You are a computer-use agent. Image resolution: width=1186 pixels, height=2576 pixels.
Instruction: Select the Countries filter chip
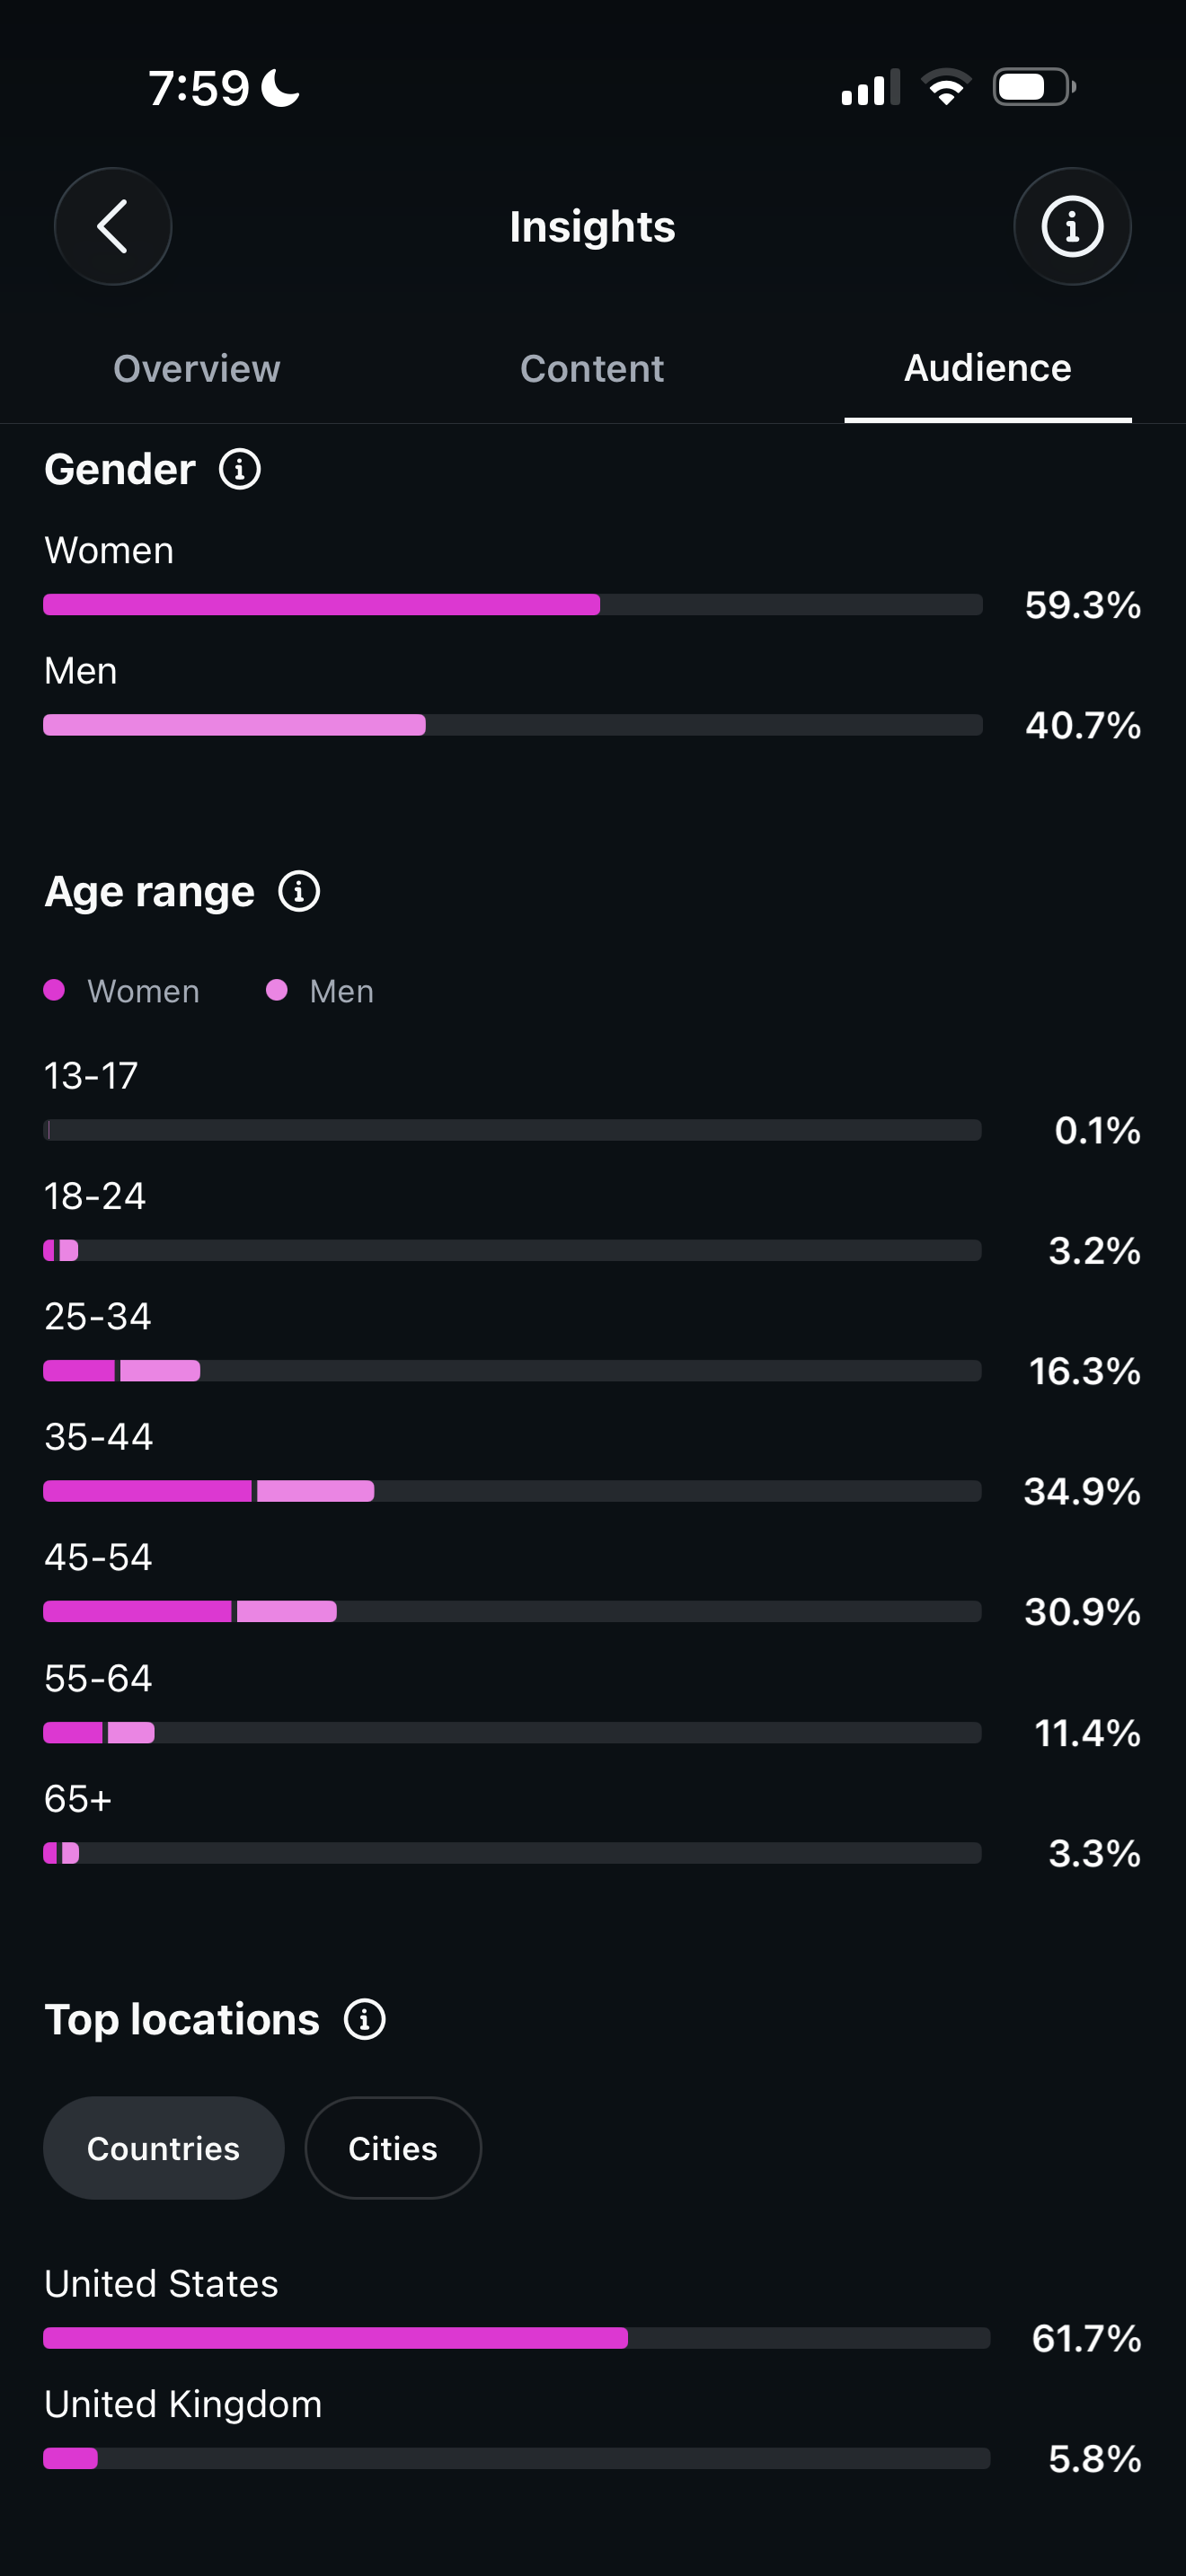coord(164,2148)
